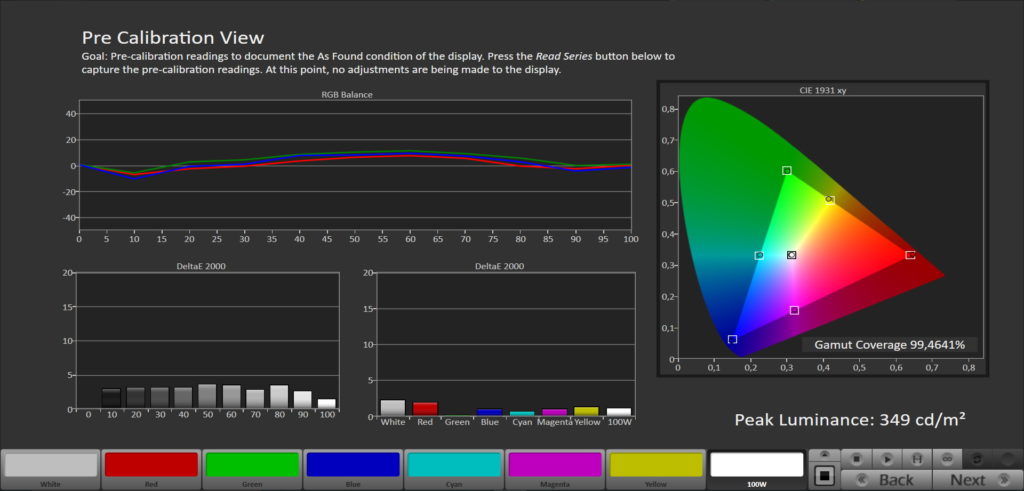Advance with the Next button

pyautogui.click(x=978, y=480)
